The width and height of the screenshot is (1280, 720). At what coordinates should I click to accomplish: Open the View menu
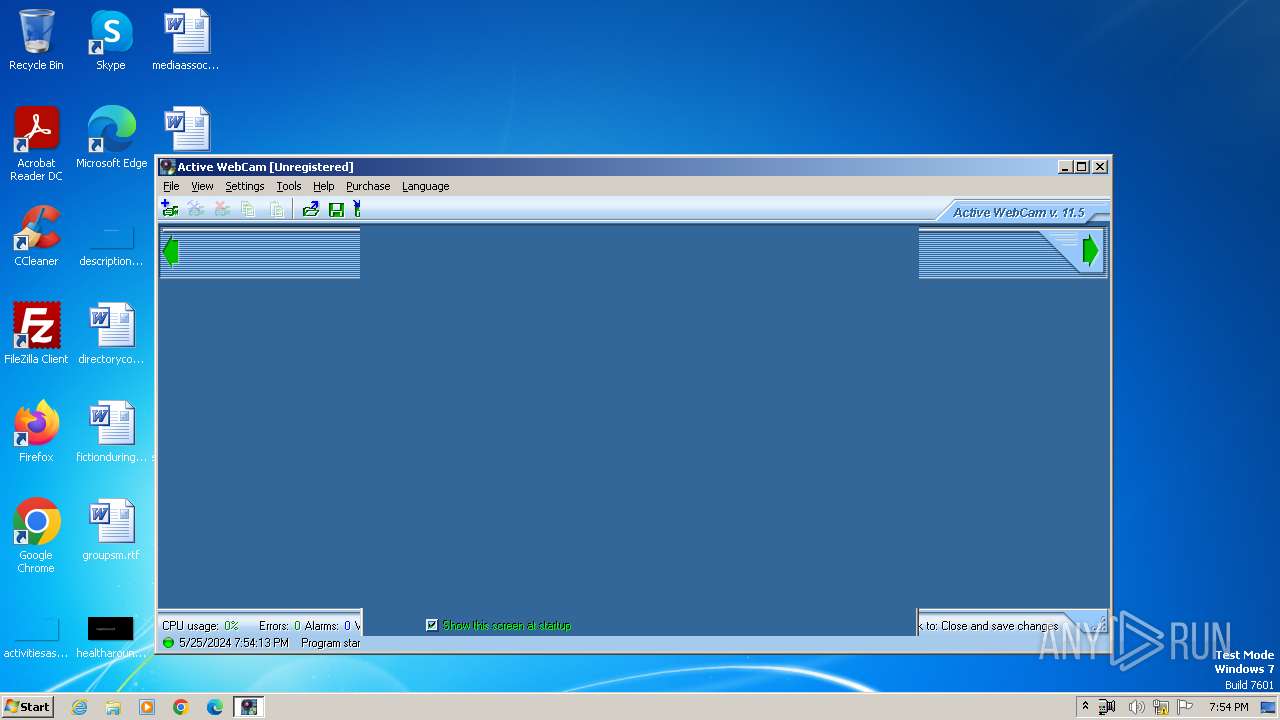click(x=202, y=186)
